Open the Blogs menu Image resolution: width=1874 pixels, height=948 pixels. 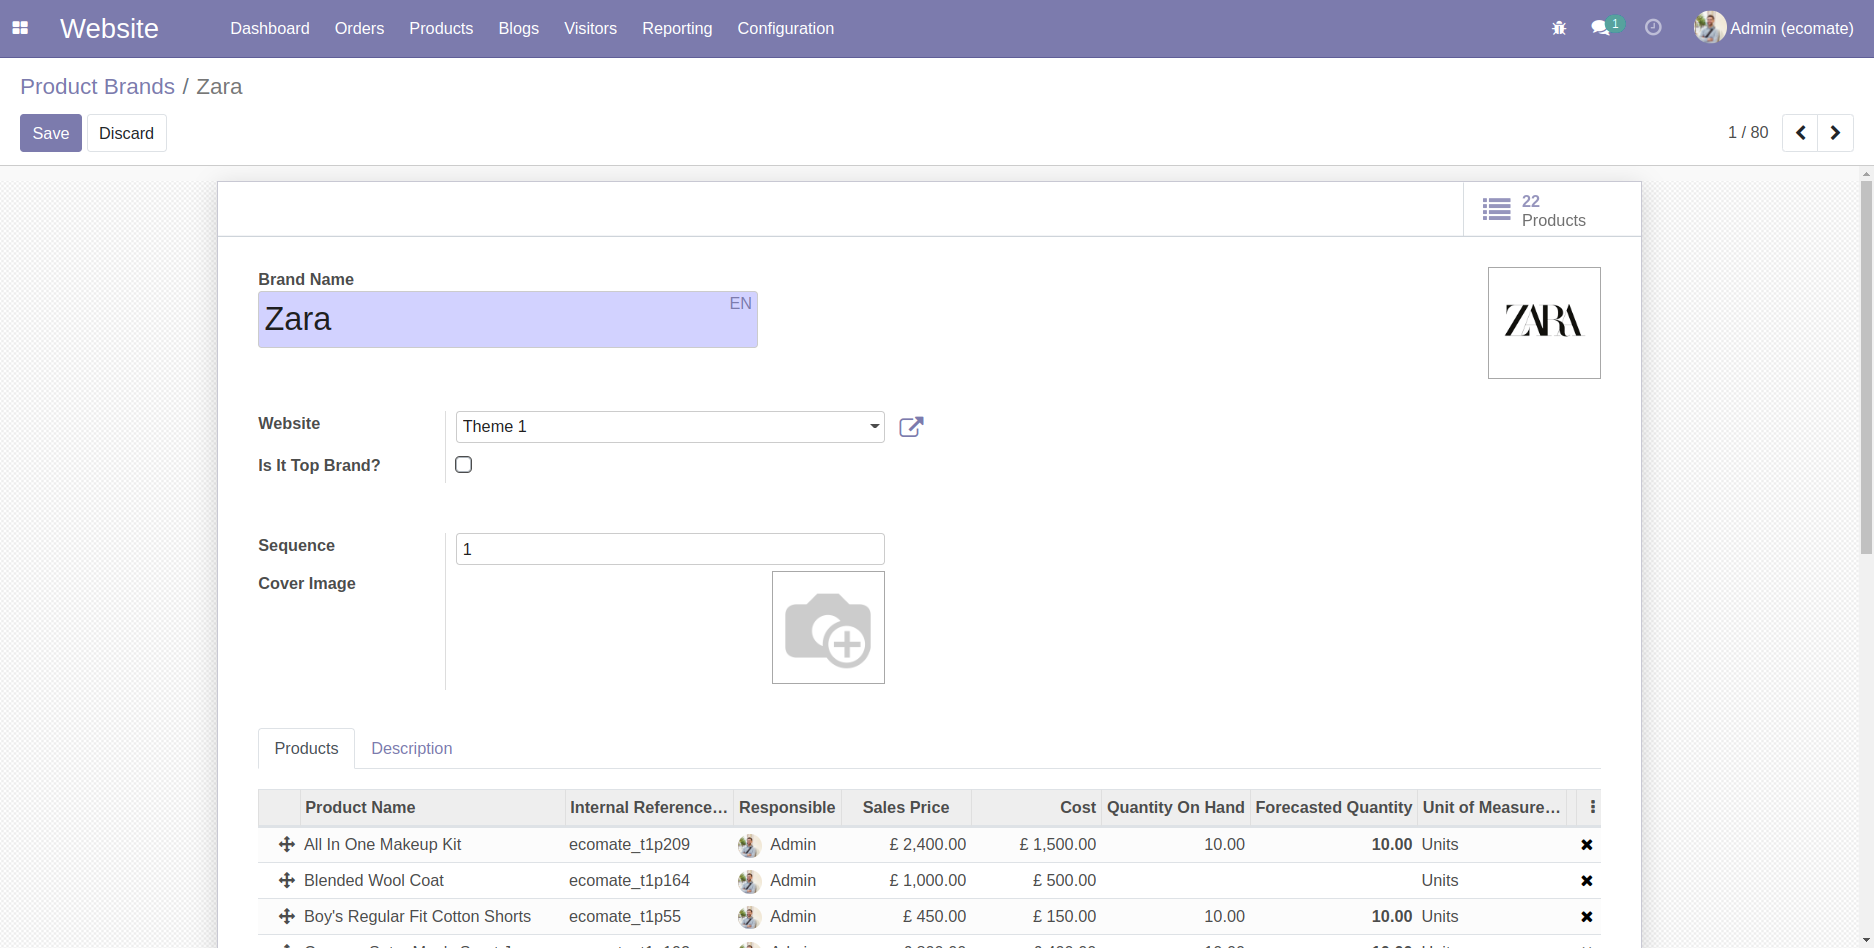tap(519, 28)
